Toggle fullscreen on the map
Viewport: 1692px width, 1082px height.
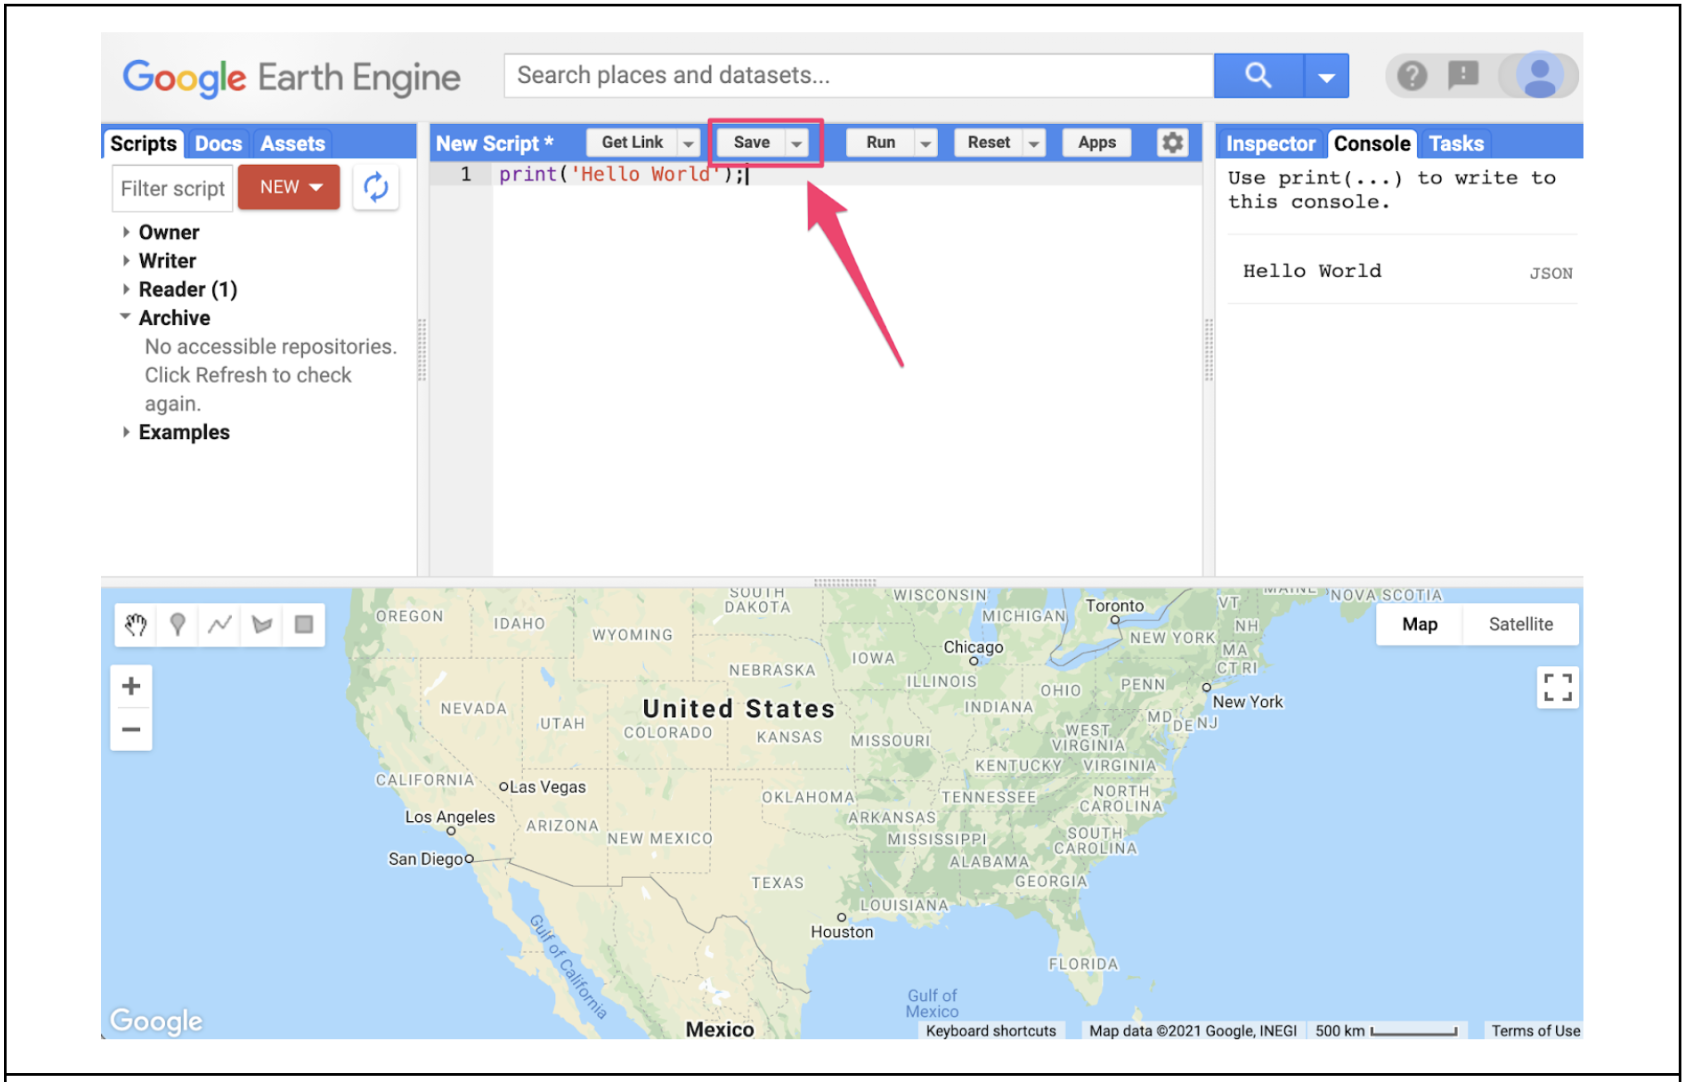(x=1557, y=688)
